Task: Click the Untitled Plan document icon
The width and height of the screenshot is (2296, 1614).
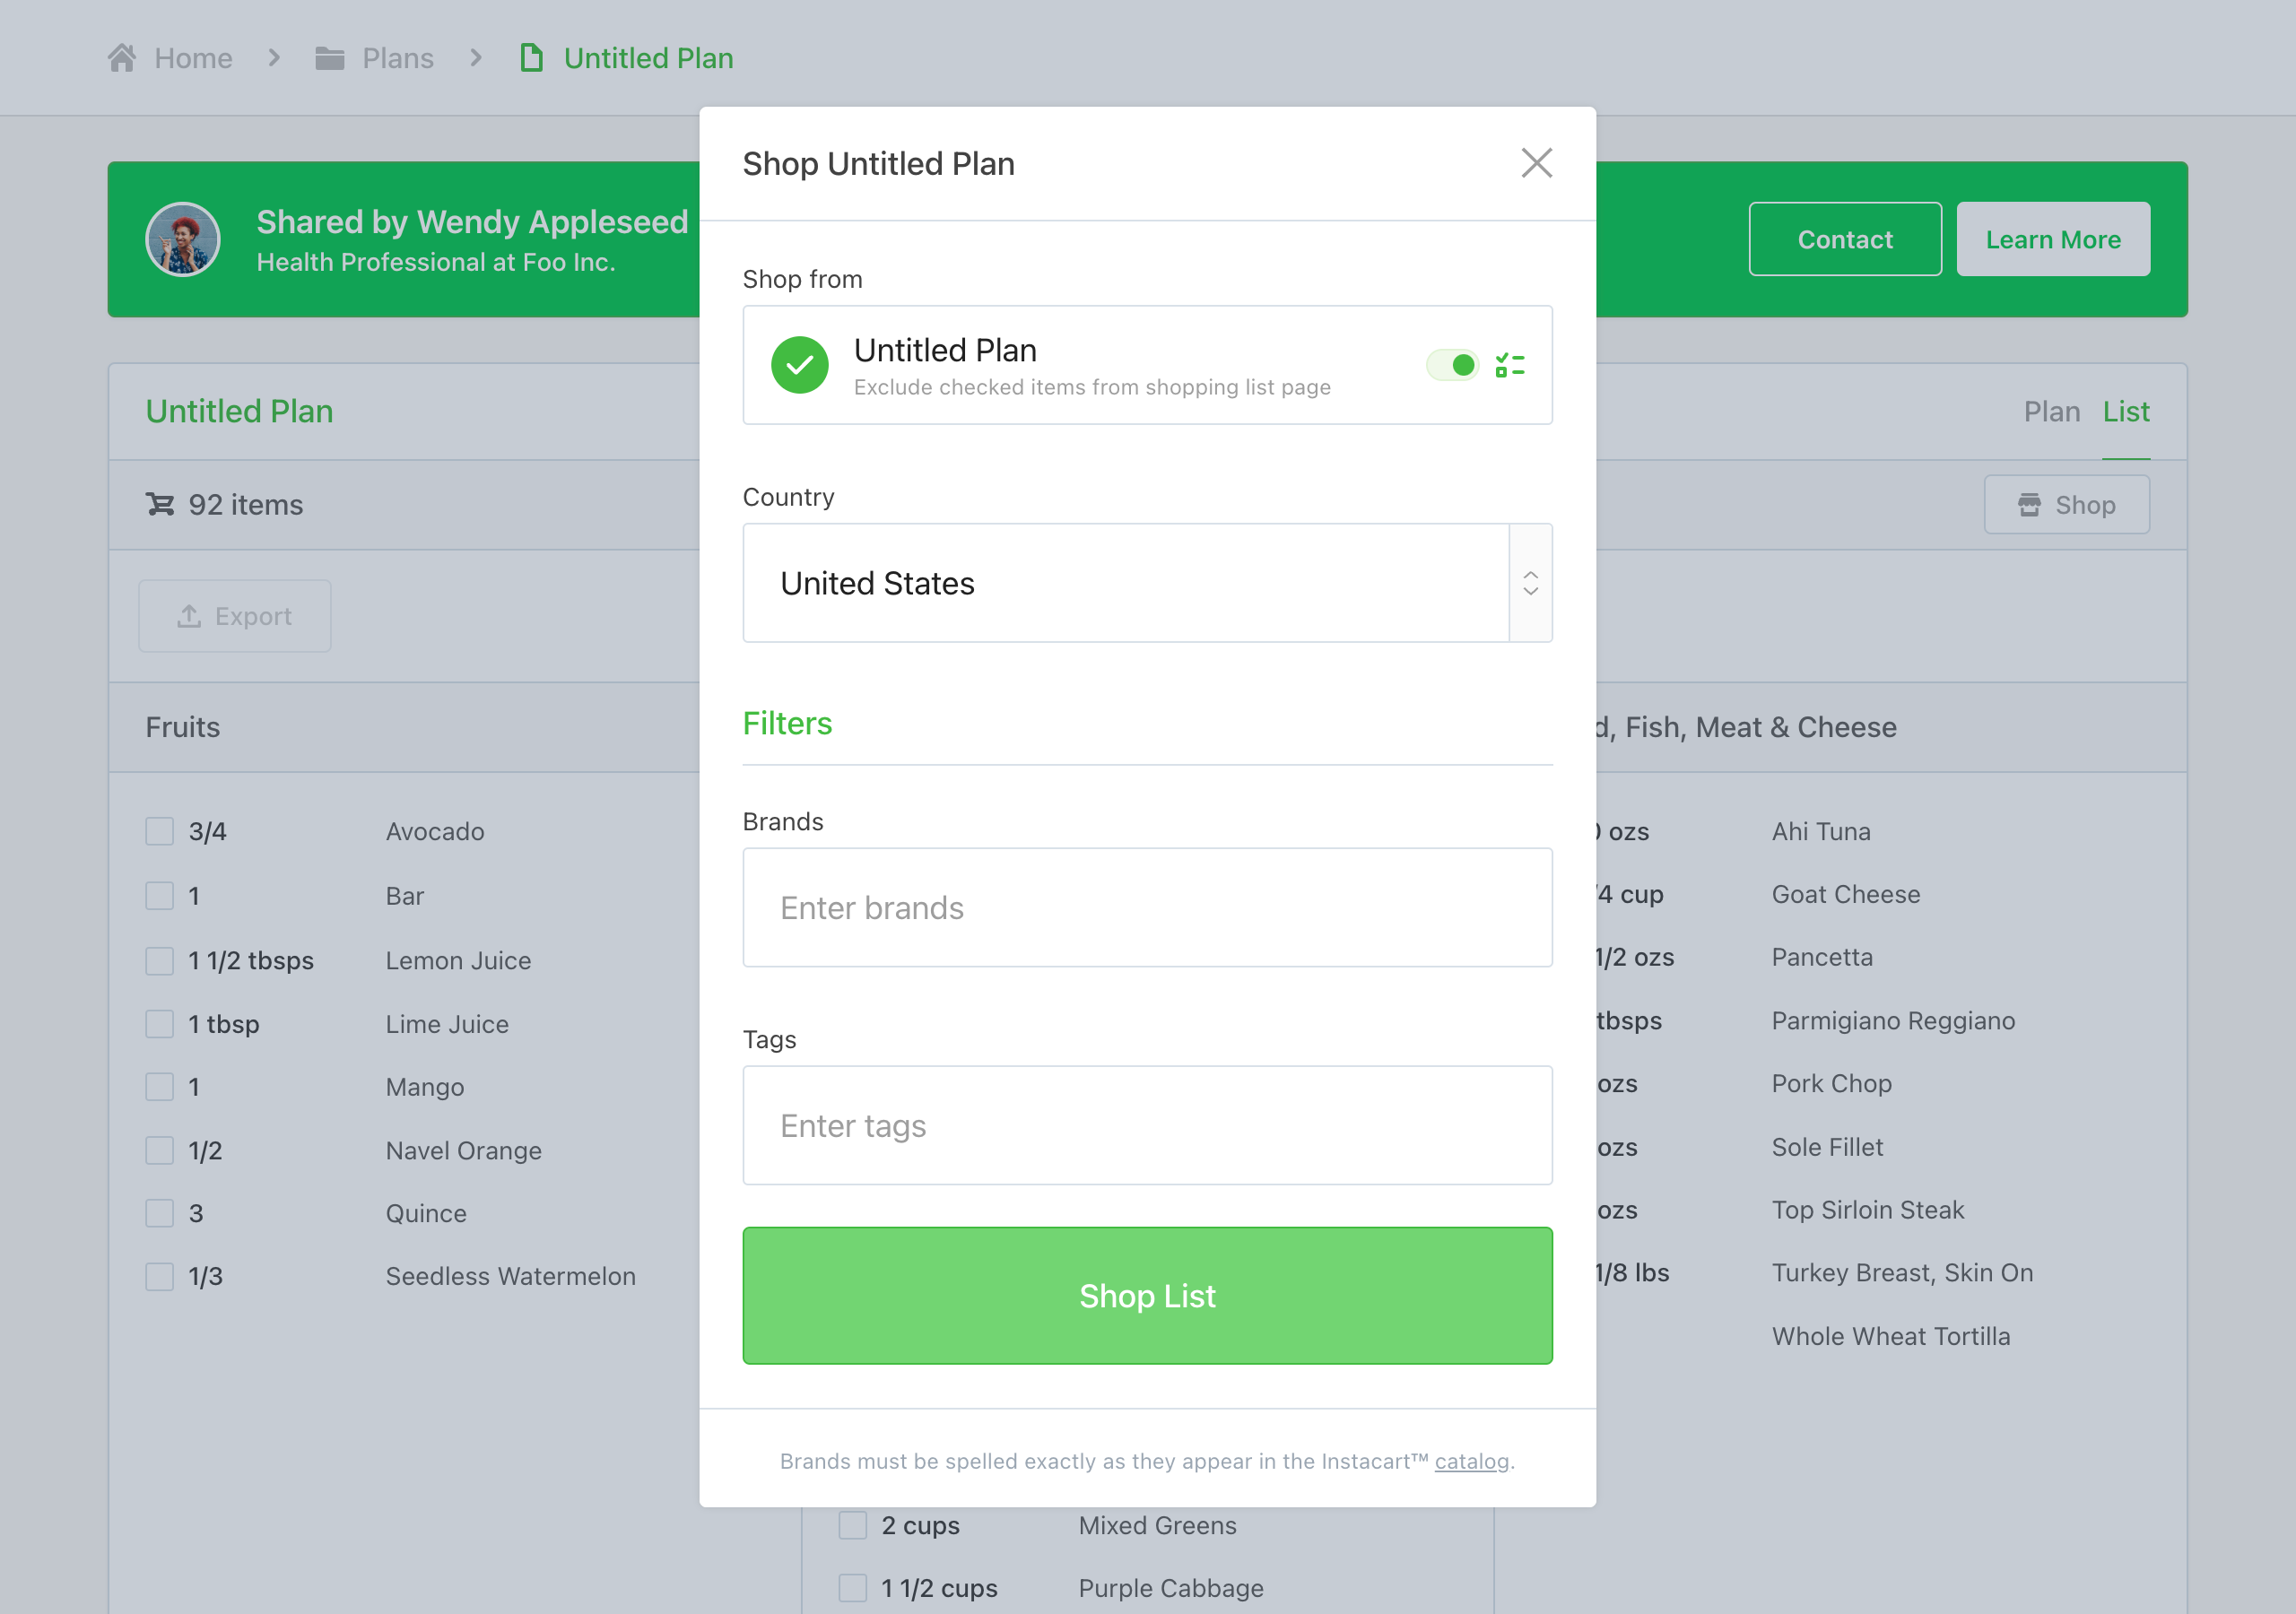Action: [531, 58]
